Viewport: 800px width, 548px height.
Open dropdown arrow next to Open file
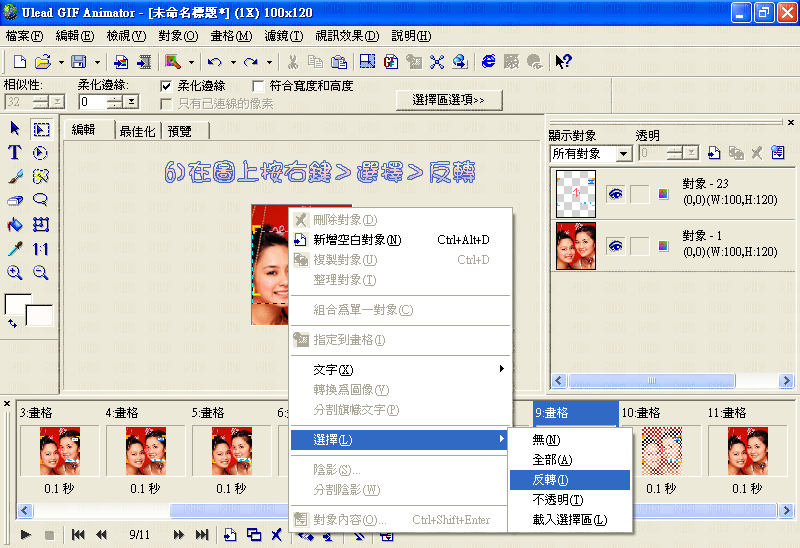(x=61, y=62)
